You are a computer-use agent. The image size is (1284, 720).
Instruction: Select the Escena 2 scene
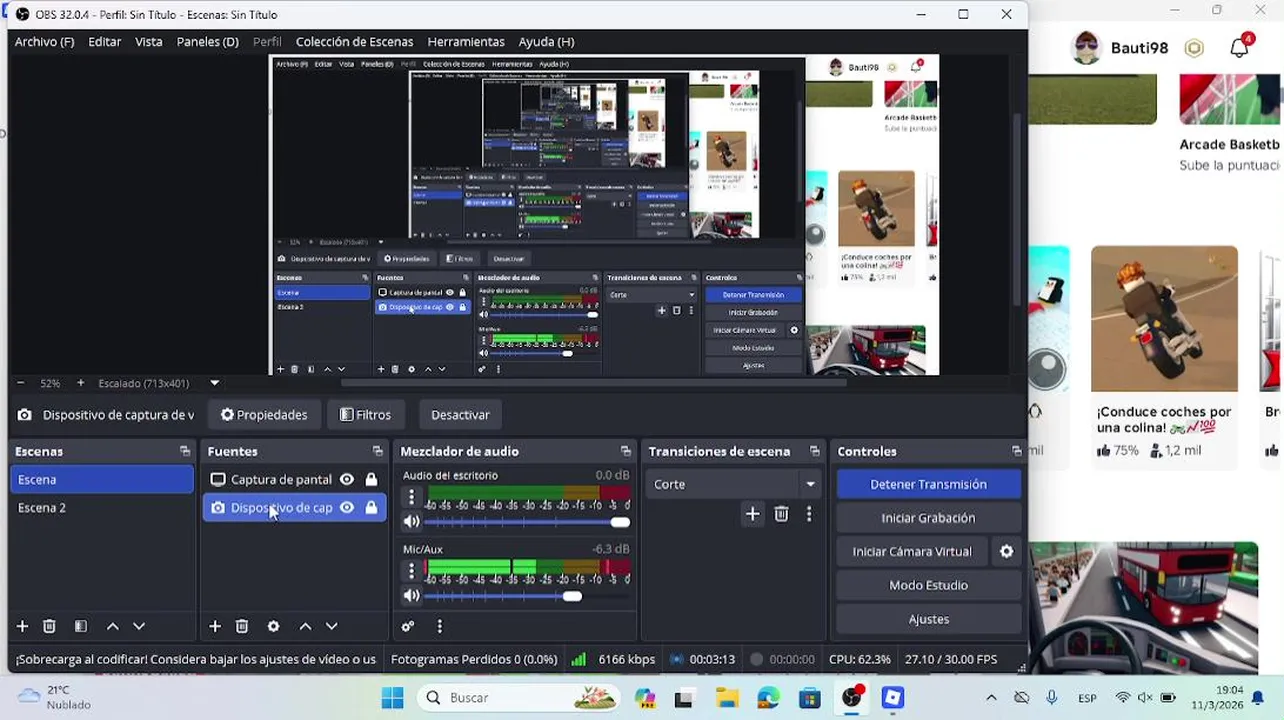102,507
